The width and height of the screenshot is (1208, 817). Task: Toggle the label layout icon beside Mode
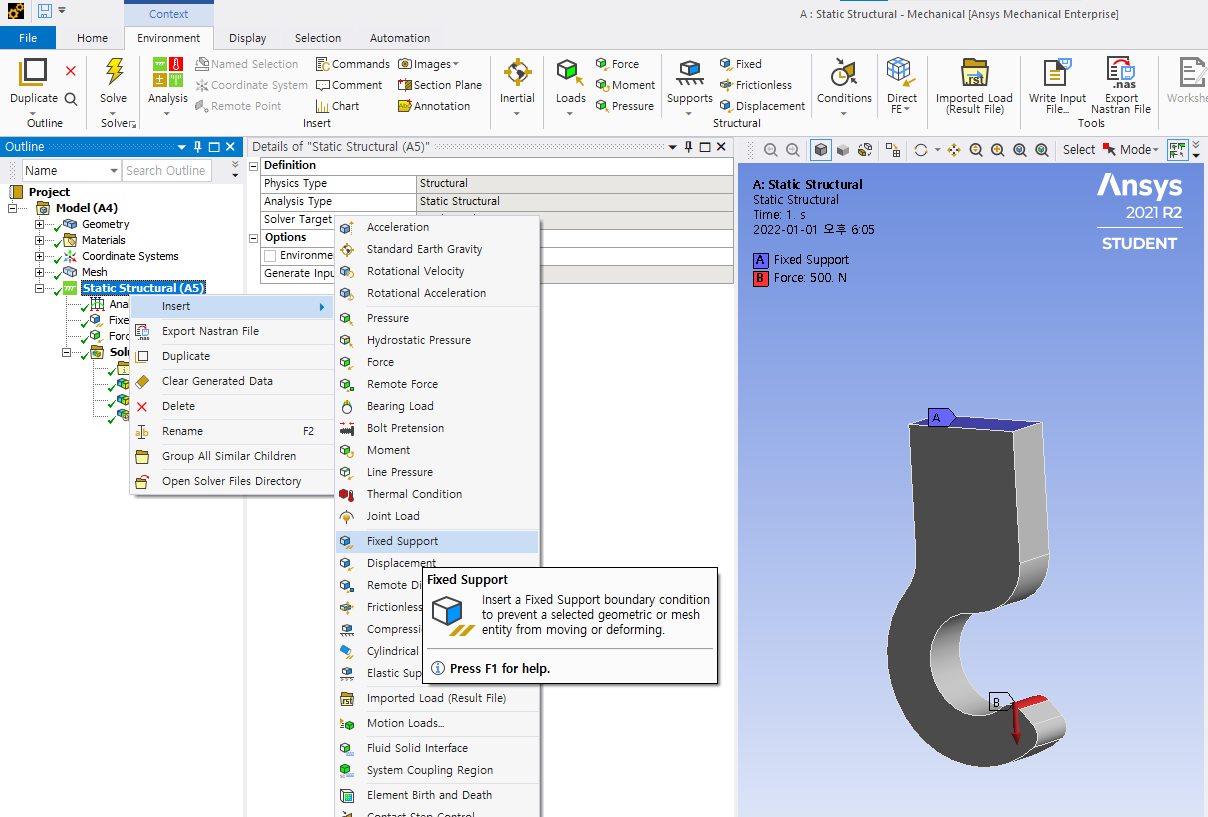(x=1176, y=150)
